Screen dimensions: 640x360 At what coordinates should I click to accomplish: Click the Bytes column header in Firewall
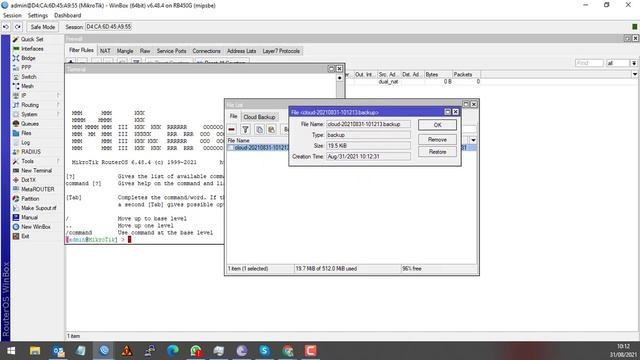(438, 74)
